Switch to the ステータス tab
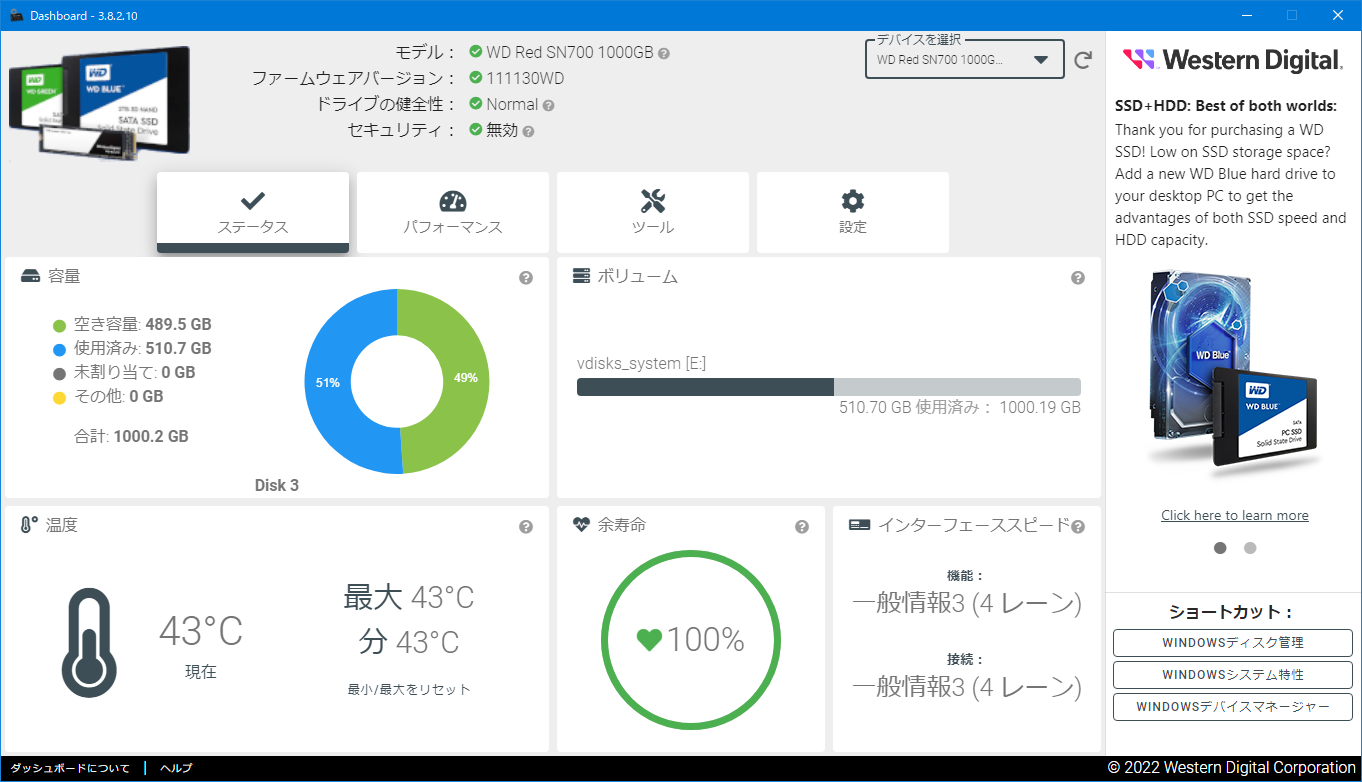The width and height of the screenshot is (1362, 782). pos(253,212)
